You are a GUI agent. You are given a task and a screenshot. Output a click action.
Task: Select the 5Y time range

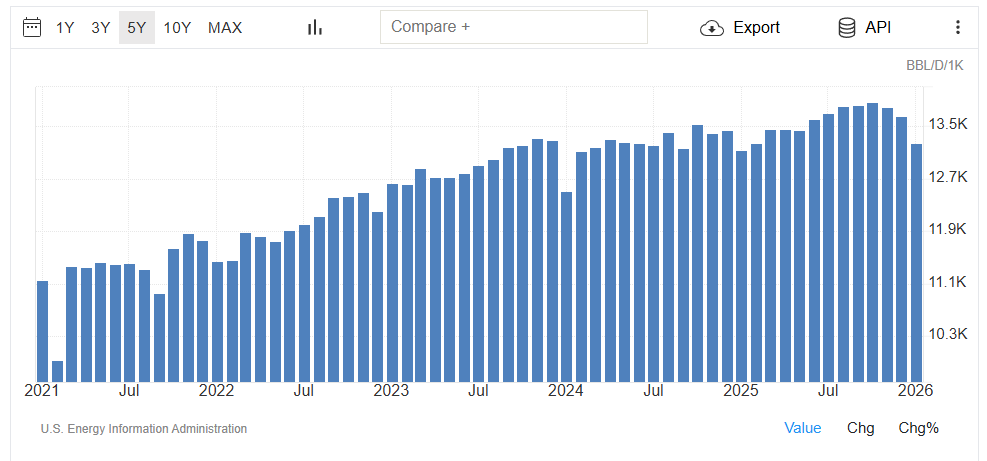coord(137,28)
